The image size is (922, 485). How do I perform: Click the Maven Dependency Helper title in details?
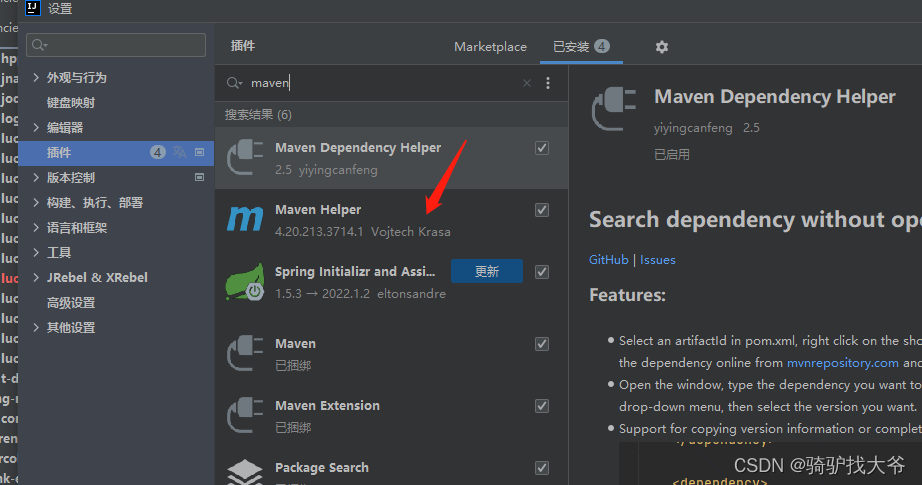775,96
